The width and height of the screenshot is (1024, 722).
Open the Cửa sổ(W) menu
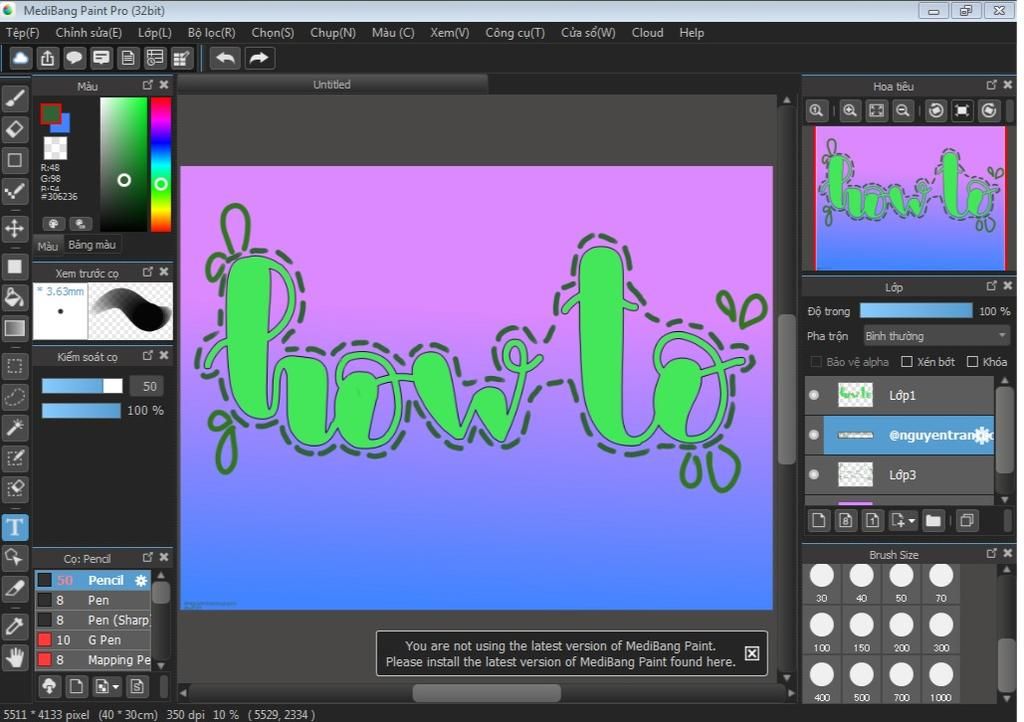click(588, 33)
